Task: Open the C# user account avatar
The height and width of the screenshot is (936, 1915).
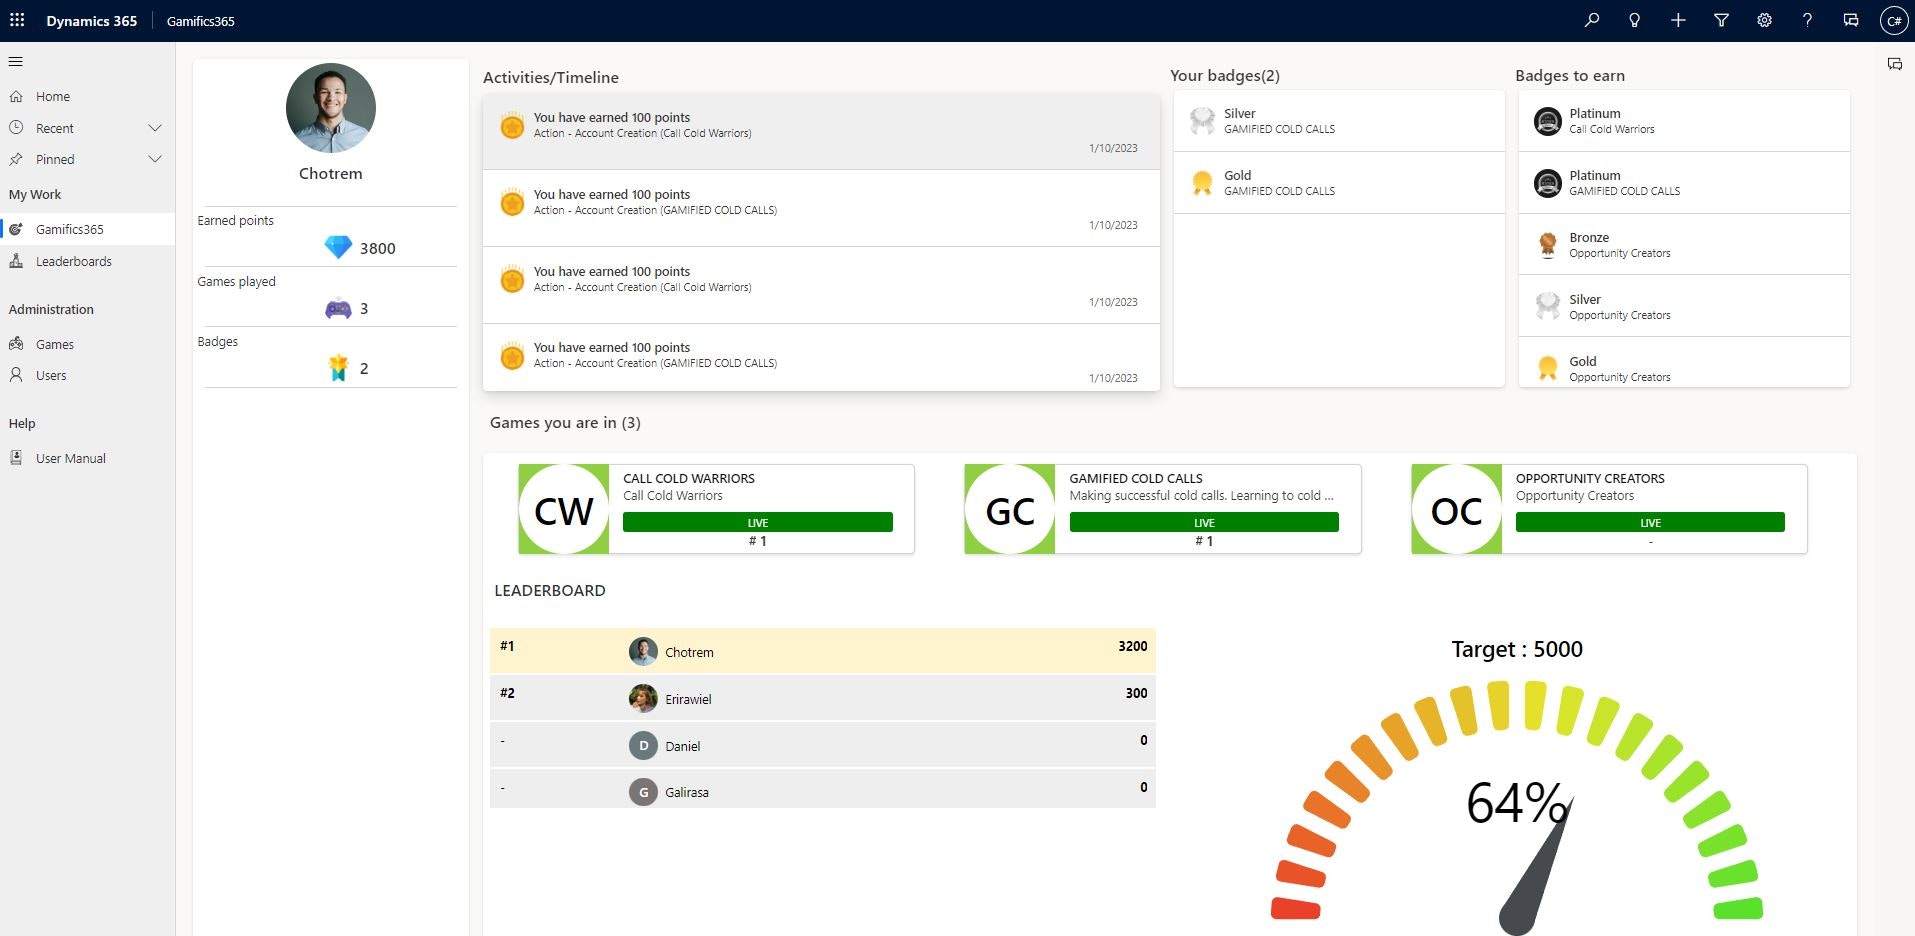Action: click(x=1894, y=20)
